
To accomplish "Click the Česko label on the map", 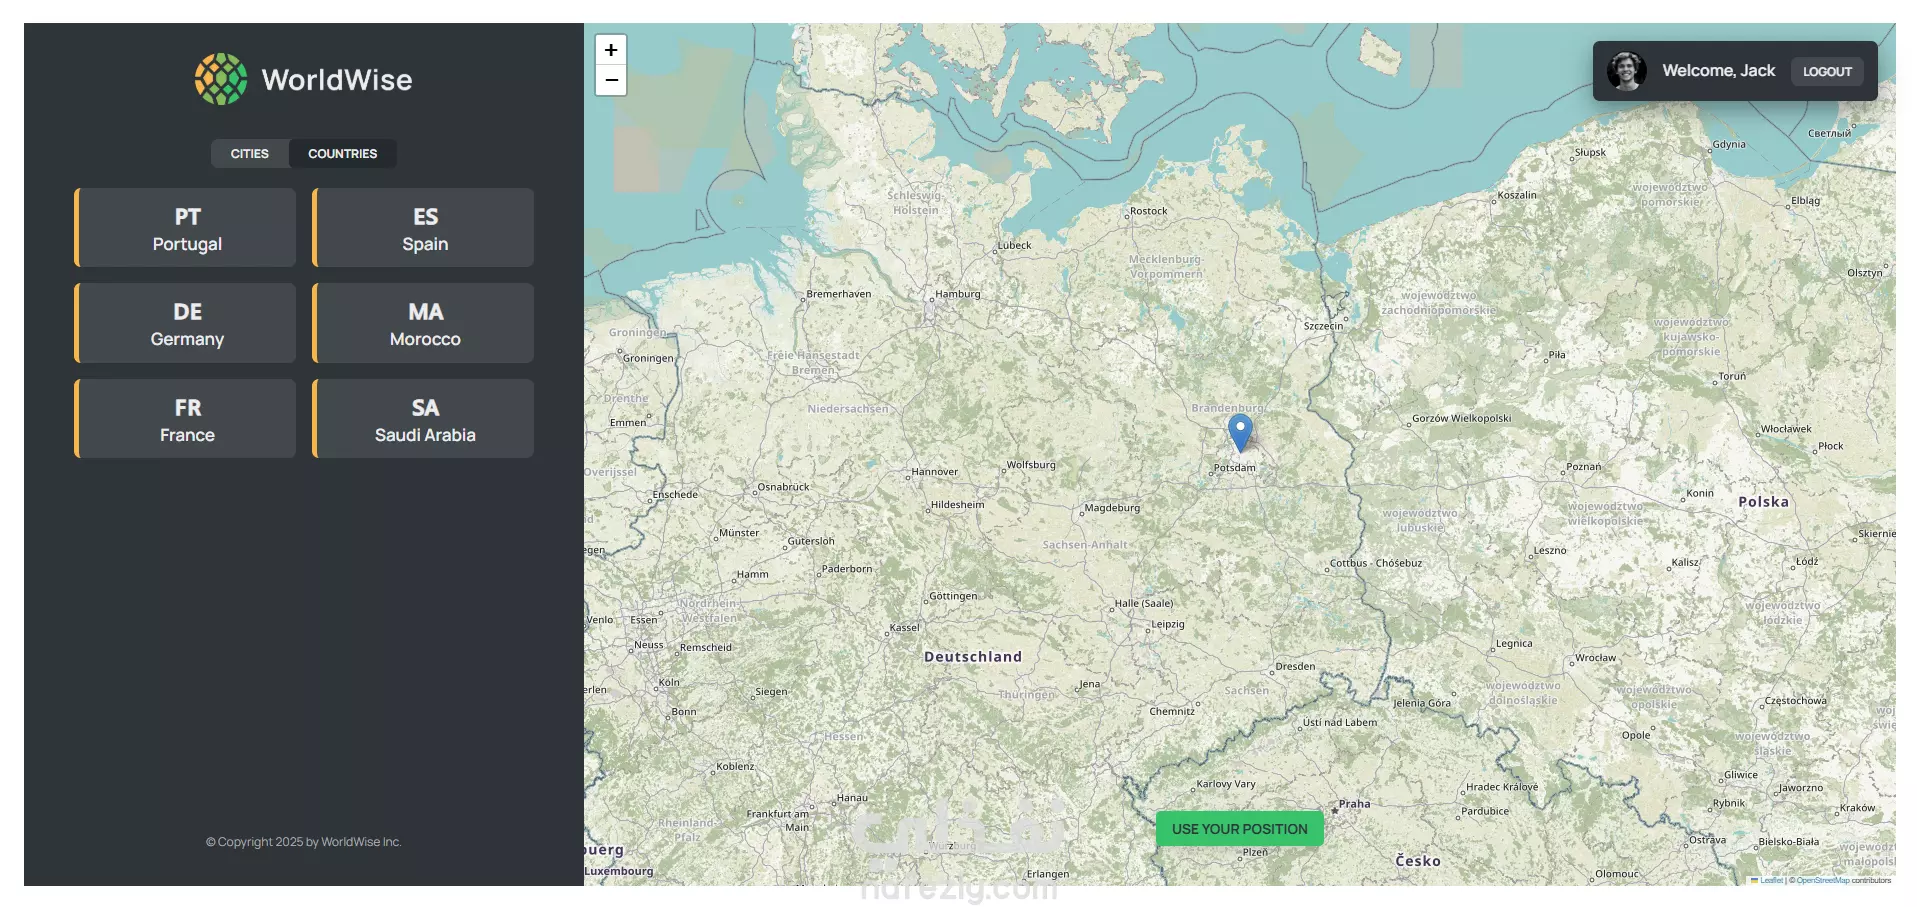I will pos(1418,861).
